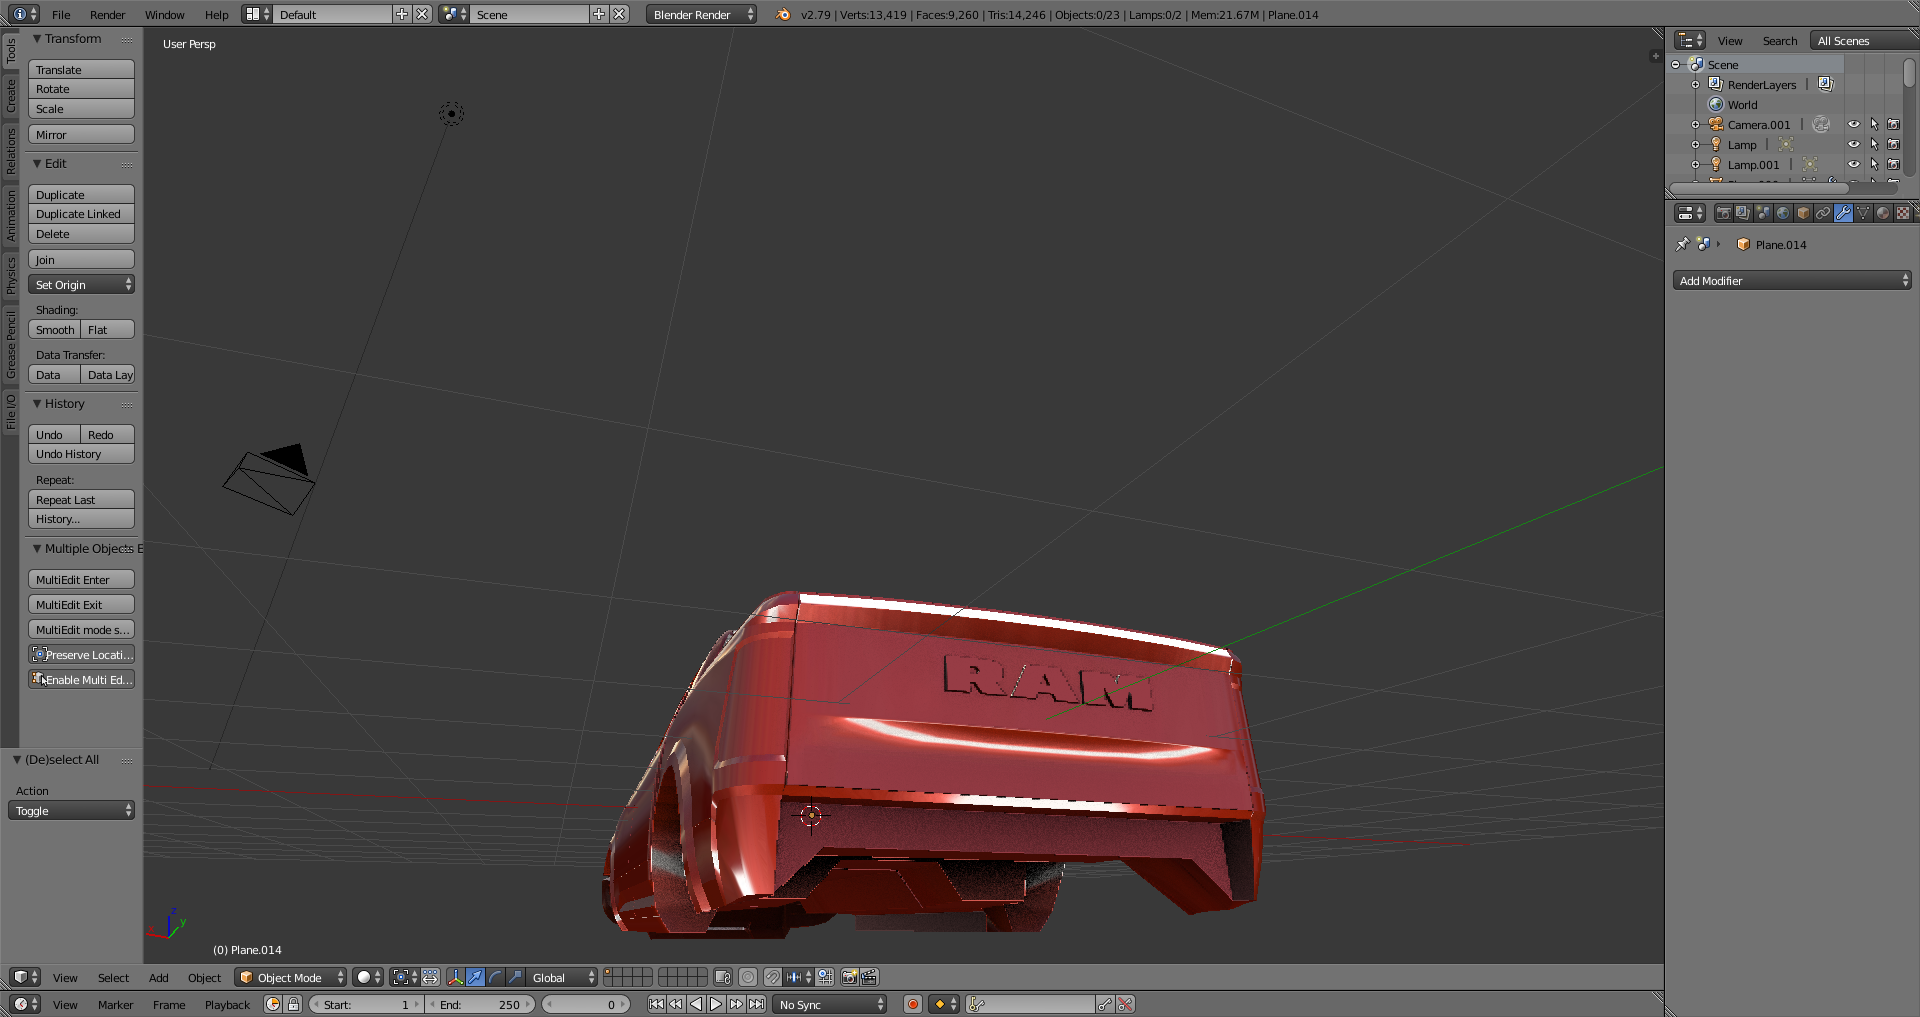Image resolution: width=1920 pixels, height=1017 pixels.
Task: Click the OpenGL render image camera icon
Action: click(x=849, y=977)
